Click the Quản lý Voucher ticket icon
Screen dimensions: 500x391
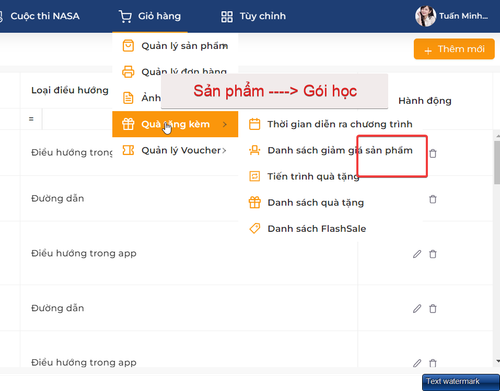[128, 150]
